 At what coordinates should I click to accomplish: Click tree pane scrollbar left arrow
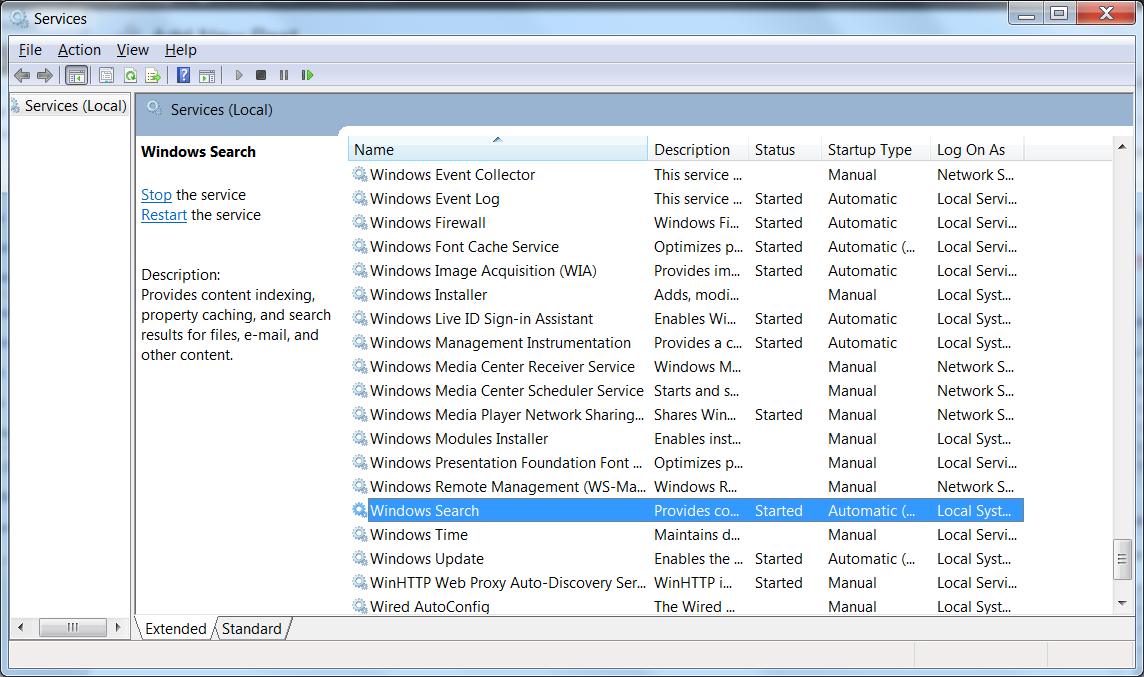pyautogui.click(x=20, y=627)
